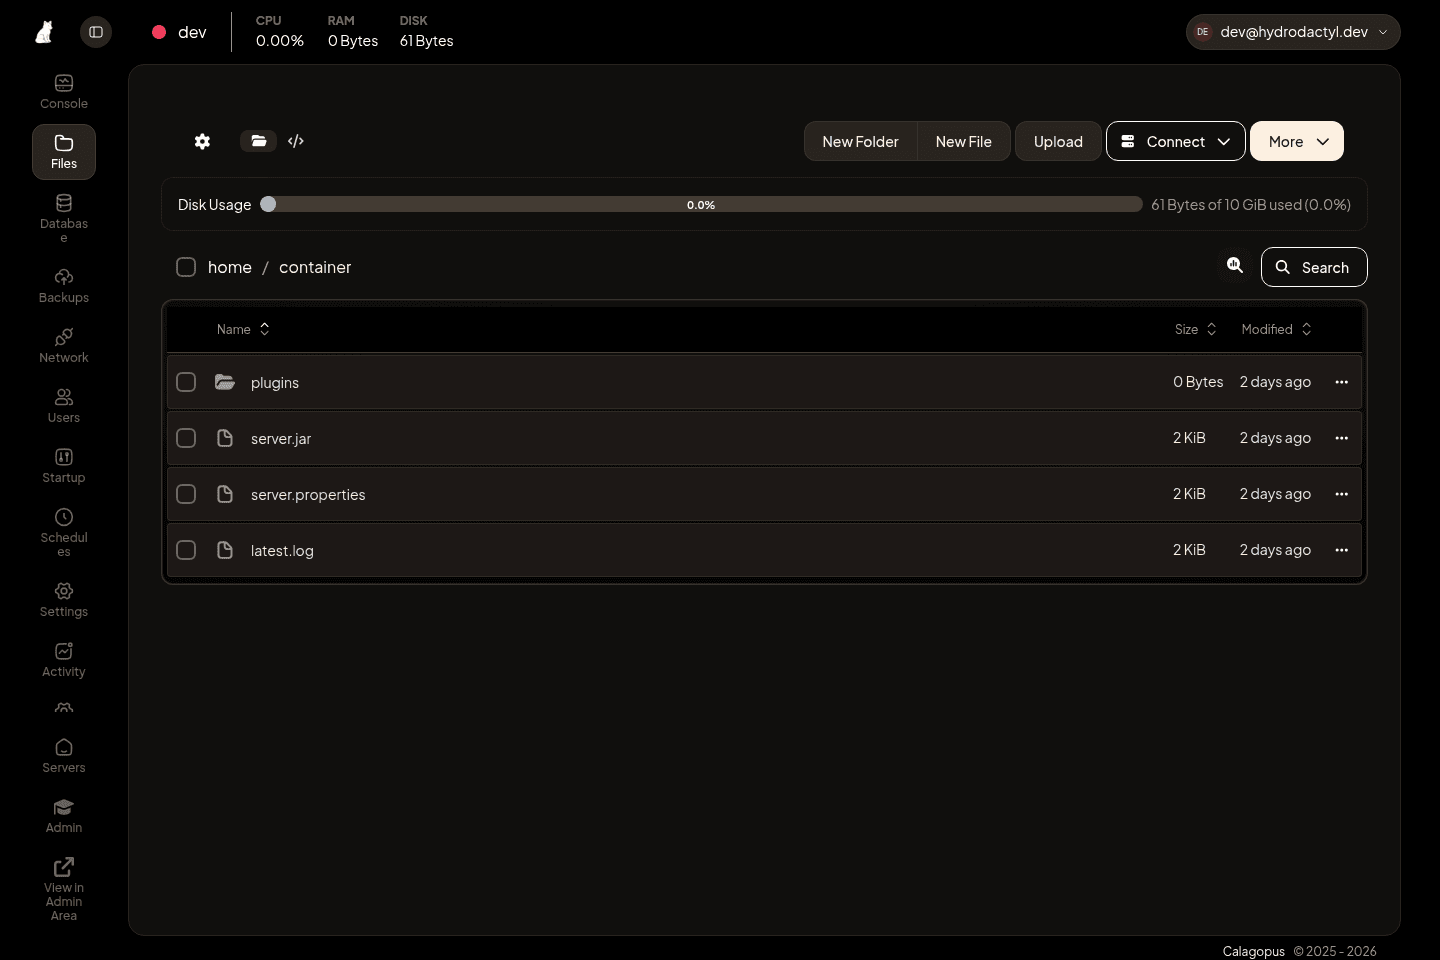Viewport: 1440px width, 960px height.
Task: Open the dev@hydrodactyl.dev account menu
Action: coord(1293,32)
